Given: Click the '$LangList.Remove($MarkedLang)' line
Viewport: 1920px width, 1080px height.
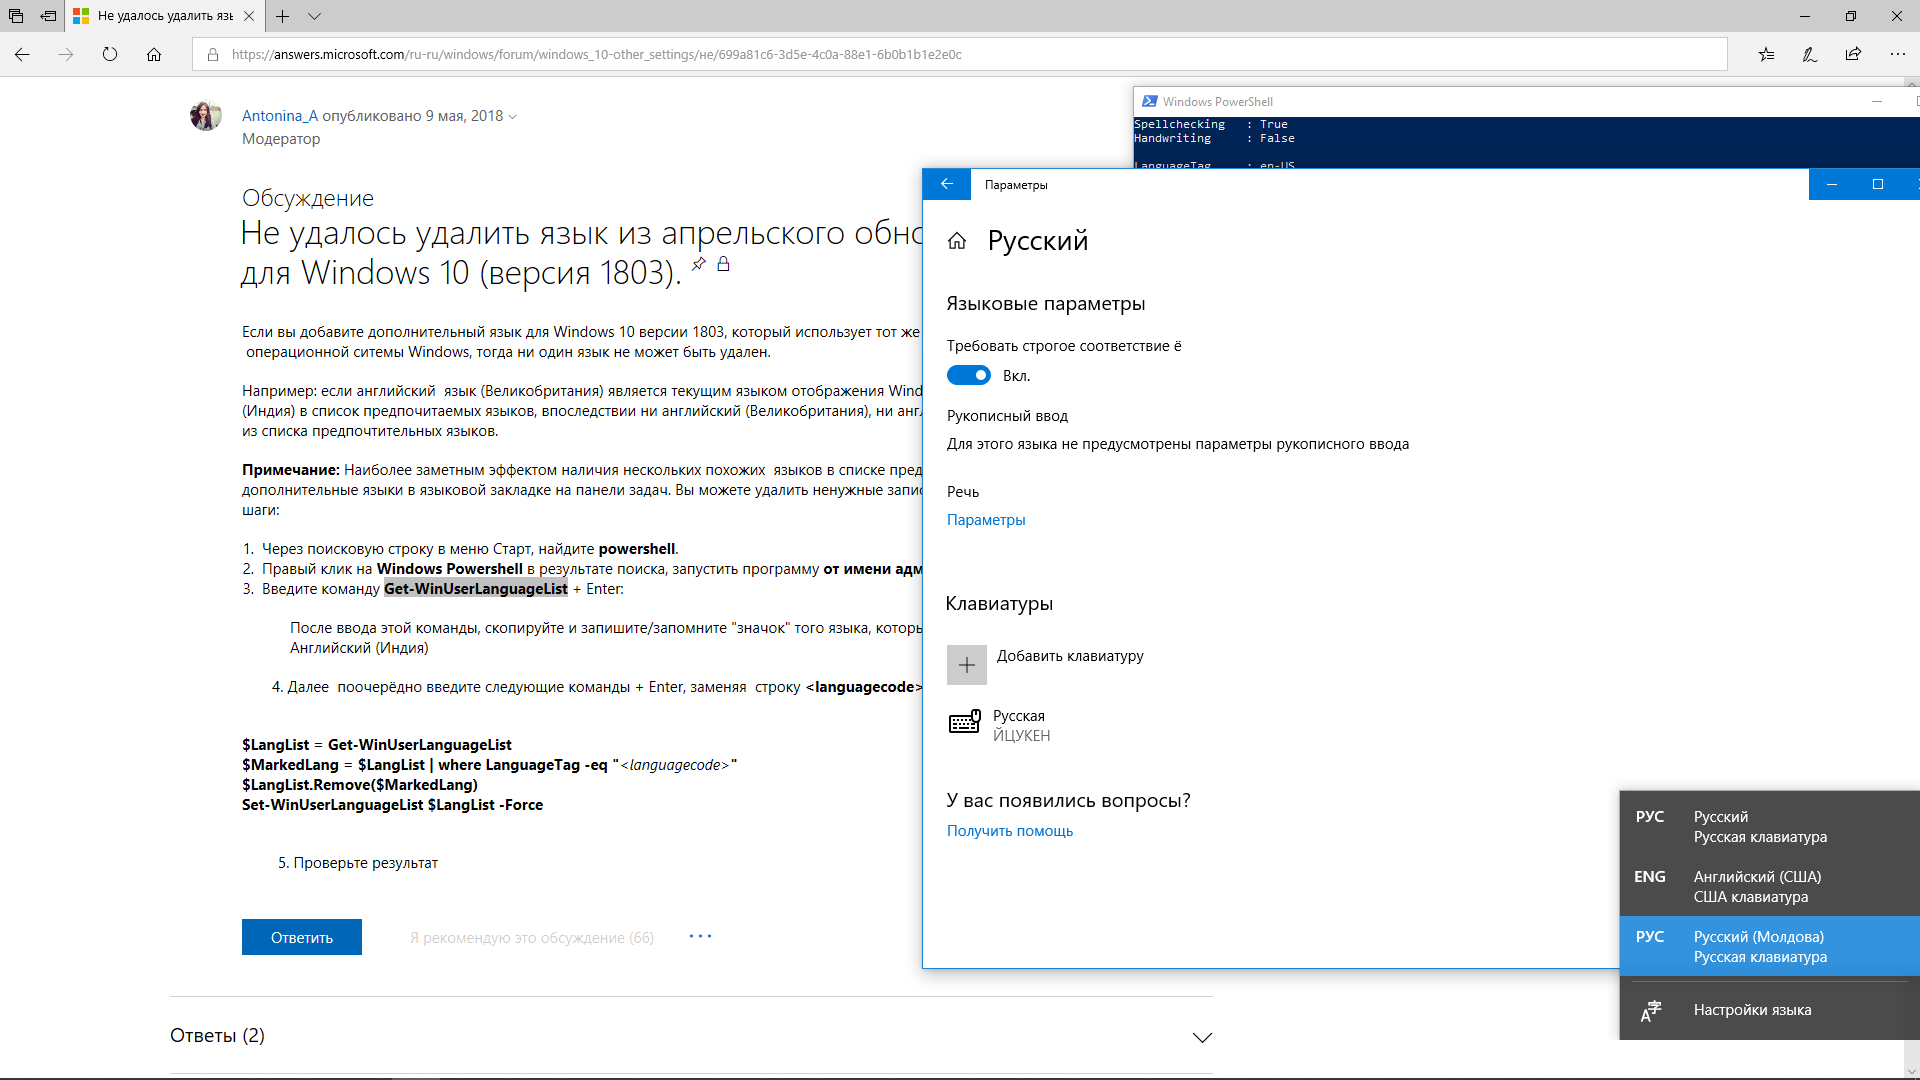Looking at the screenshot, I should pos(360,785).
